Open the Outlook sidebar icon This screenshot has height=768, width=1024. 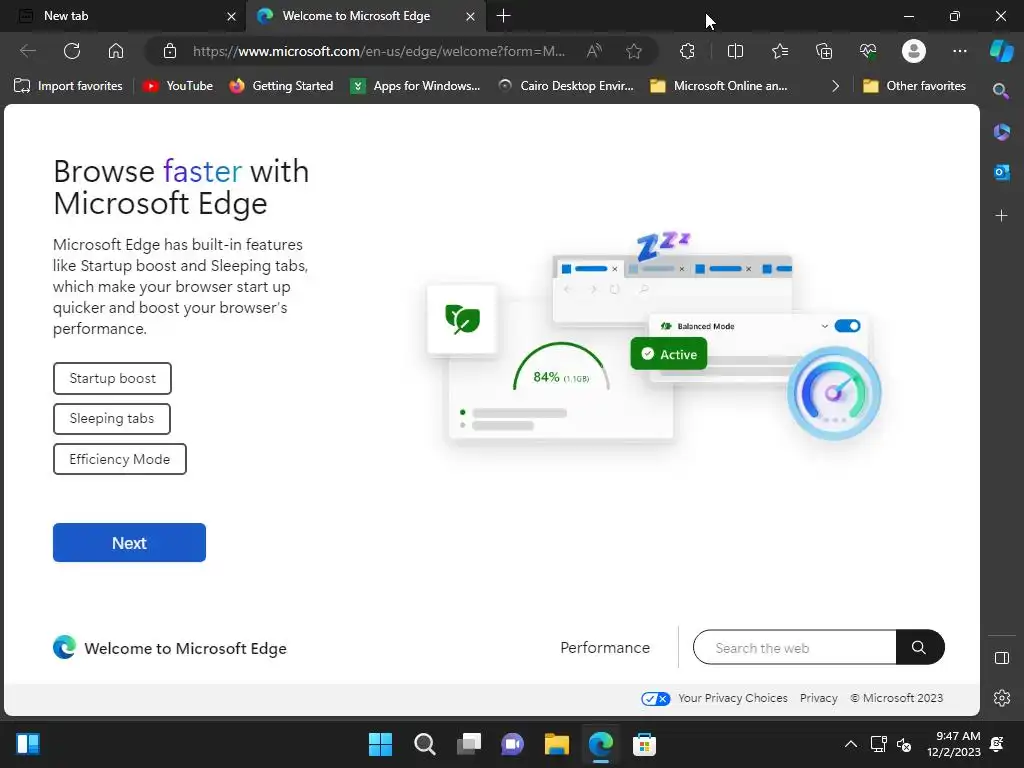pos(1001,172)
